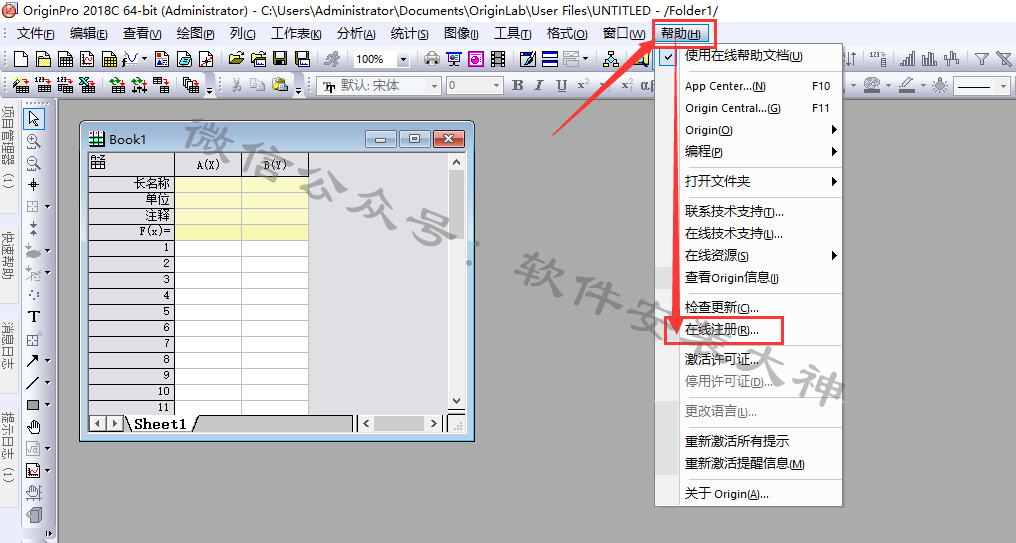Open 关于 Origin(A)... entry
The height and width of the screenshot is (543, 1016).
748,494
